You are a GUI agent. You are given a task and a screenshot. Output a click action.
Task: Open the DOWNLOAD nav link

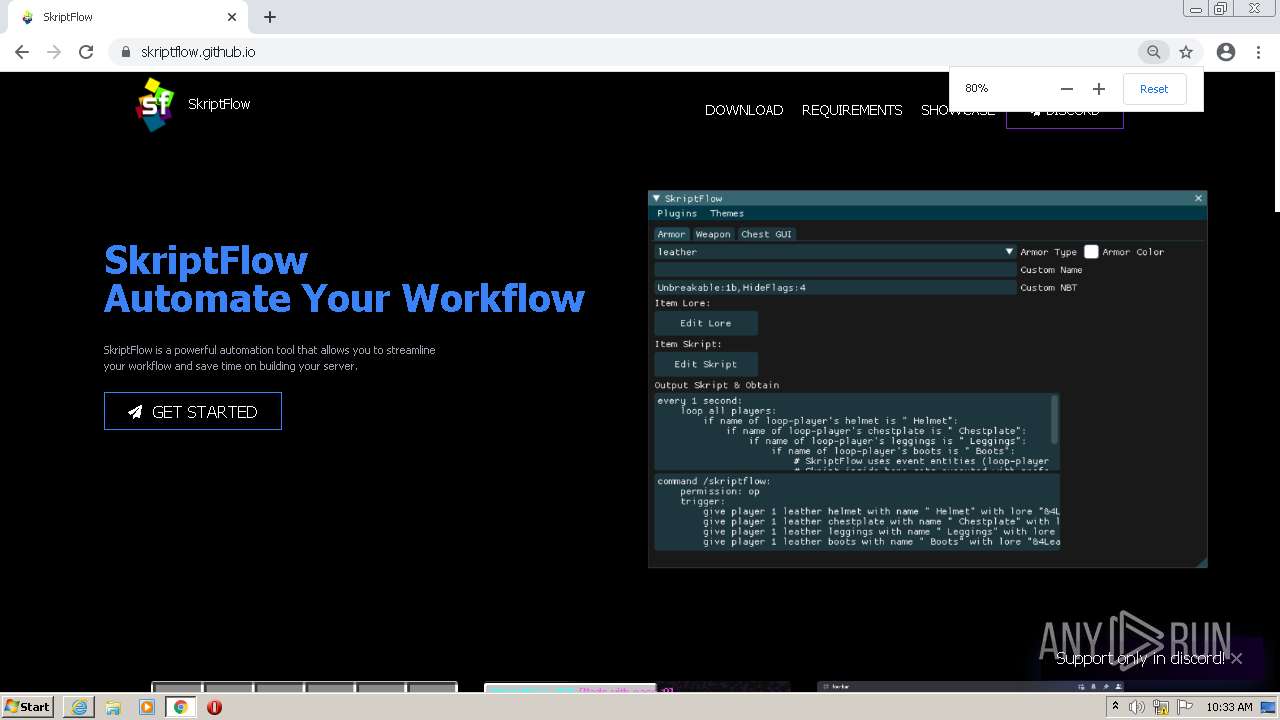click(744, 110)
